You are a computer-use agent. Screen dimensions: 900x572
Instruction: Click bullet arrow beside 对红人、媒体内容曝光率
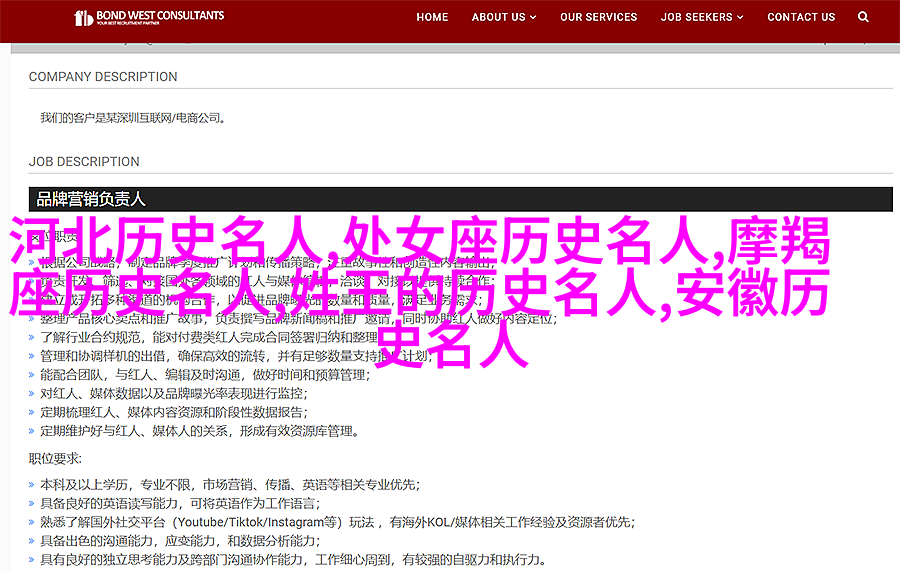33,394
